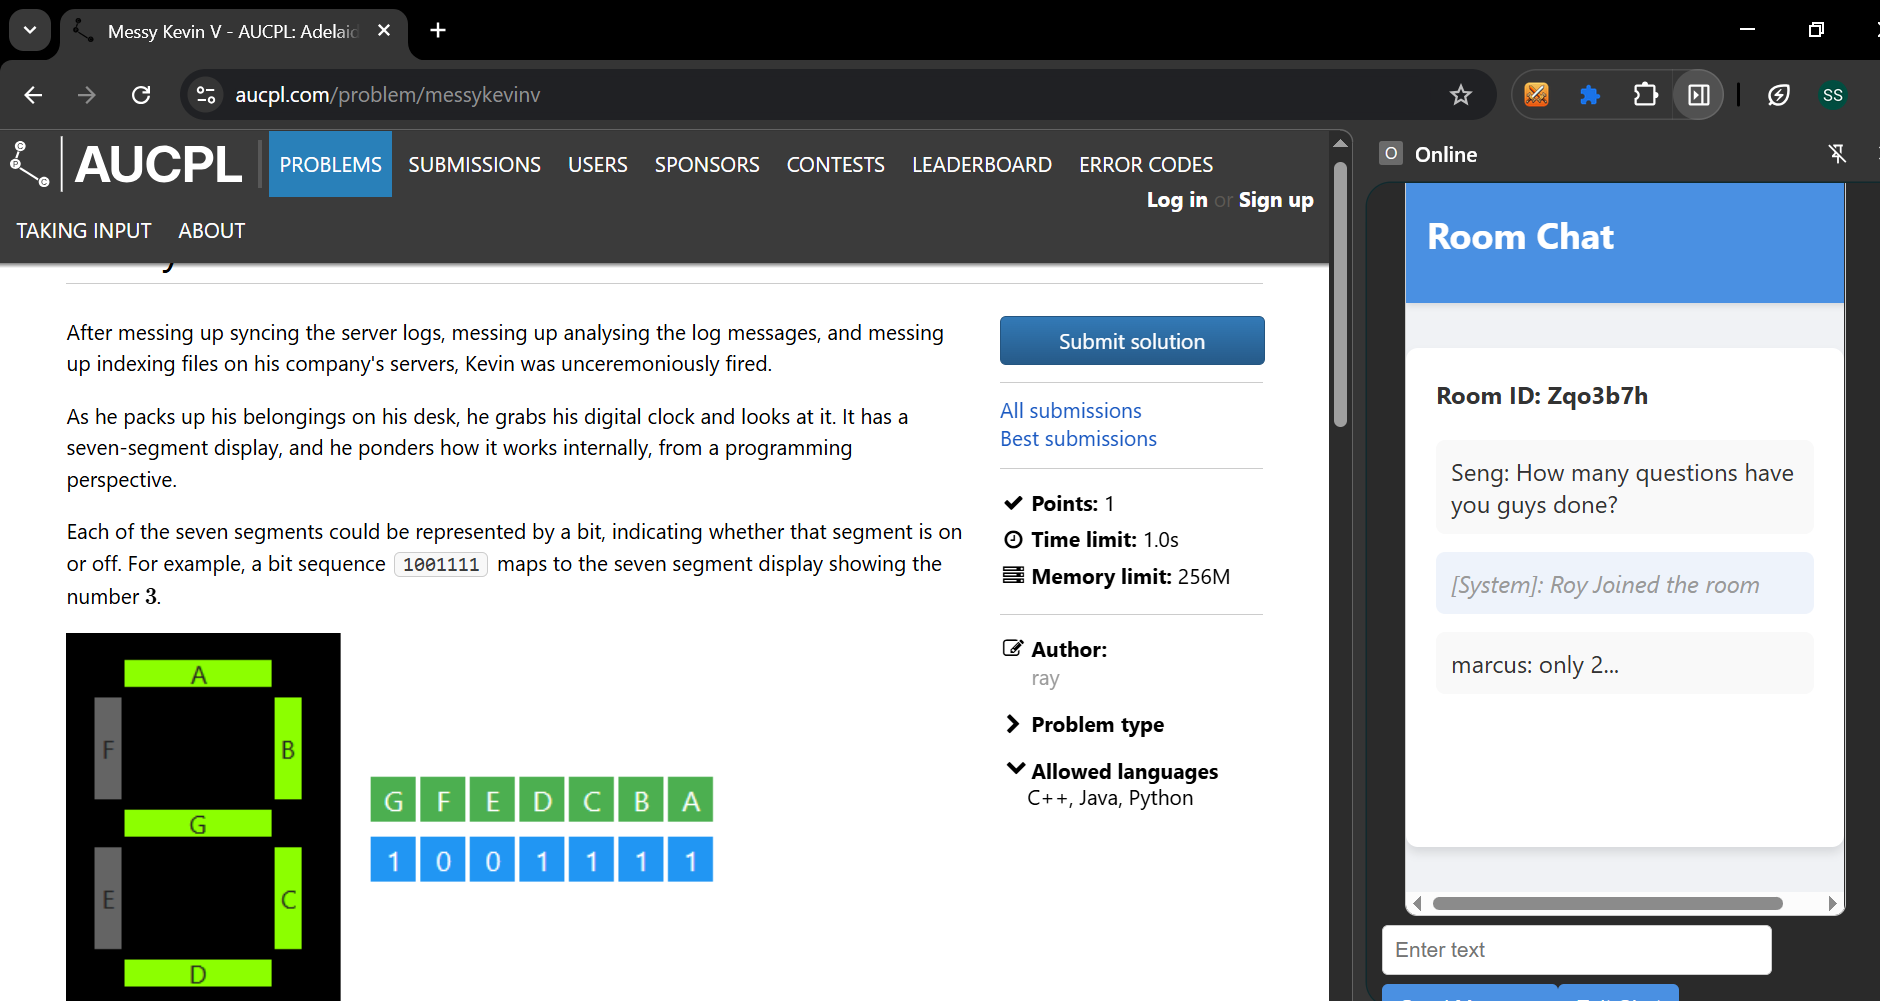Click the AUCPL logo
The height and width of the screenshot is (1001, 1880).
pos(127,164)
